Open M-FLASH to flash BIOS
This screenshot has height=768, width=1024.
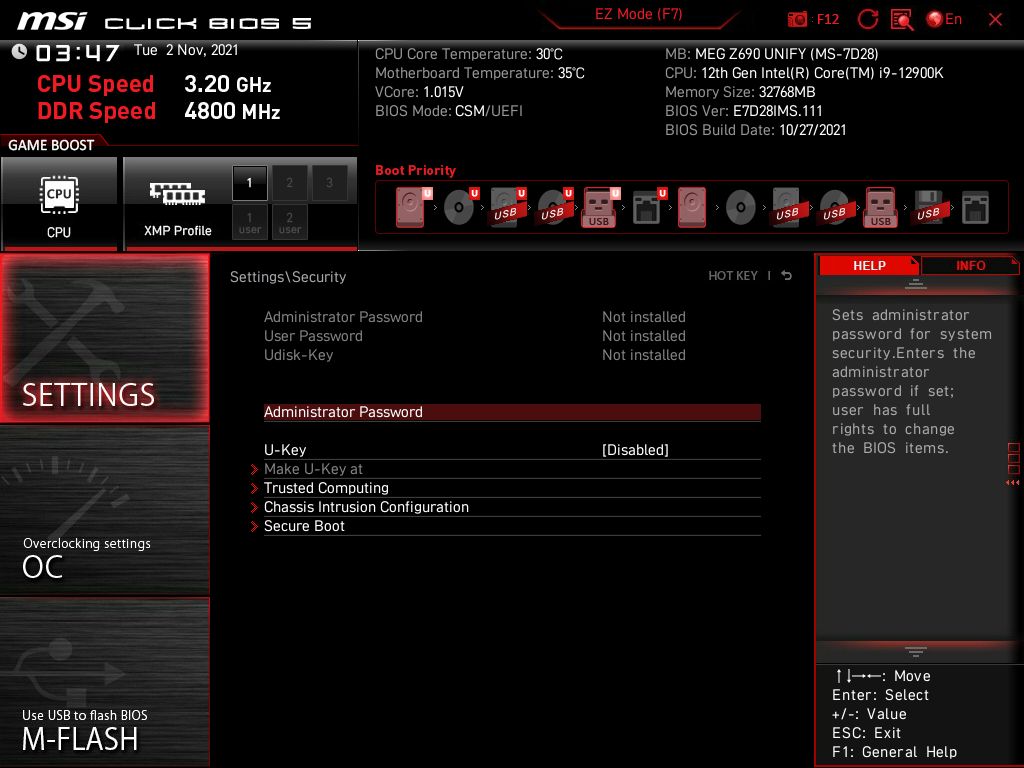point(104,682)
